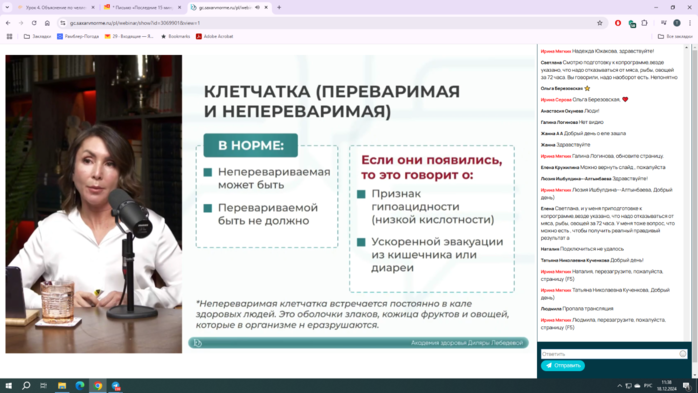Click the star emoji from Ольга Березовская

pyautogui.click(x=587, y=89)
